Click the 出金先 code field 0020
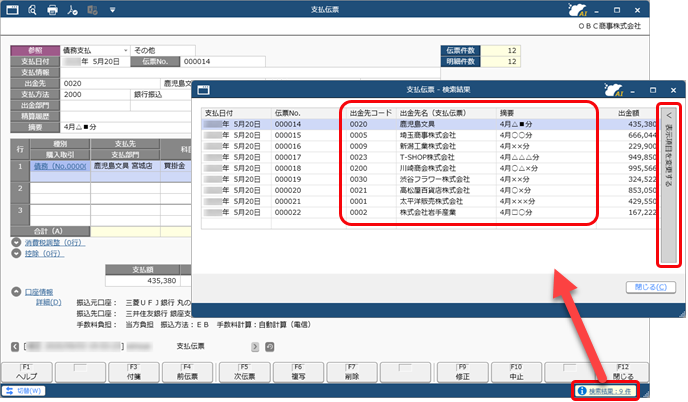Screen dimensions: 688x402 pyautogui.click(x=111, y=83)
